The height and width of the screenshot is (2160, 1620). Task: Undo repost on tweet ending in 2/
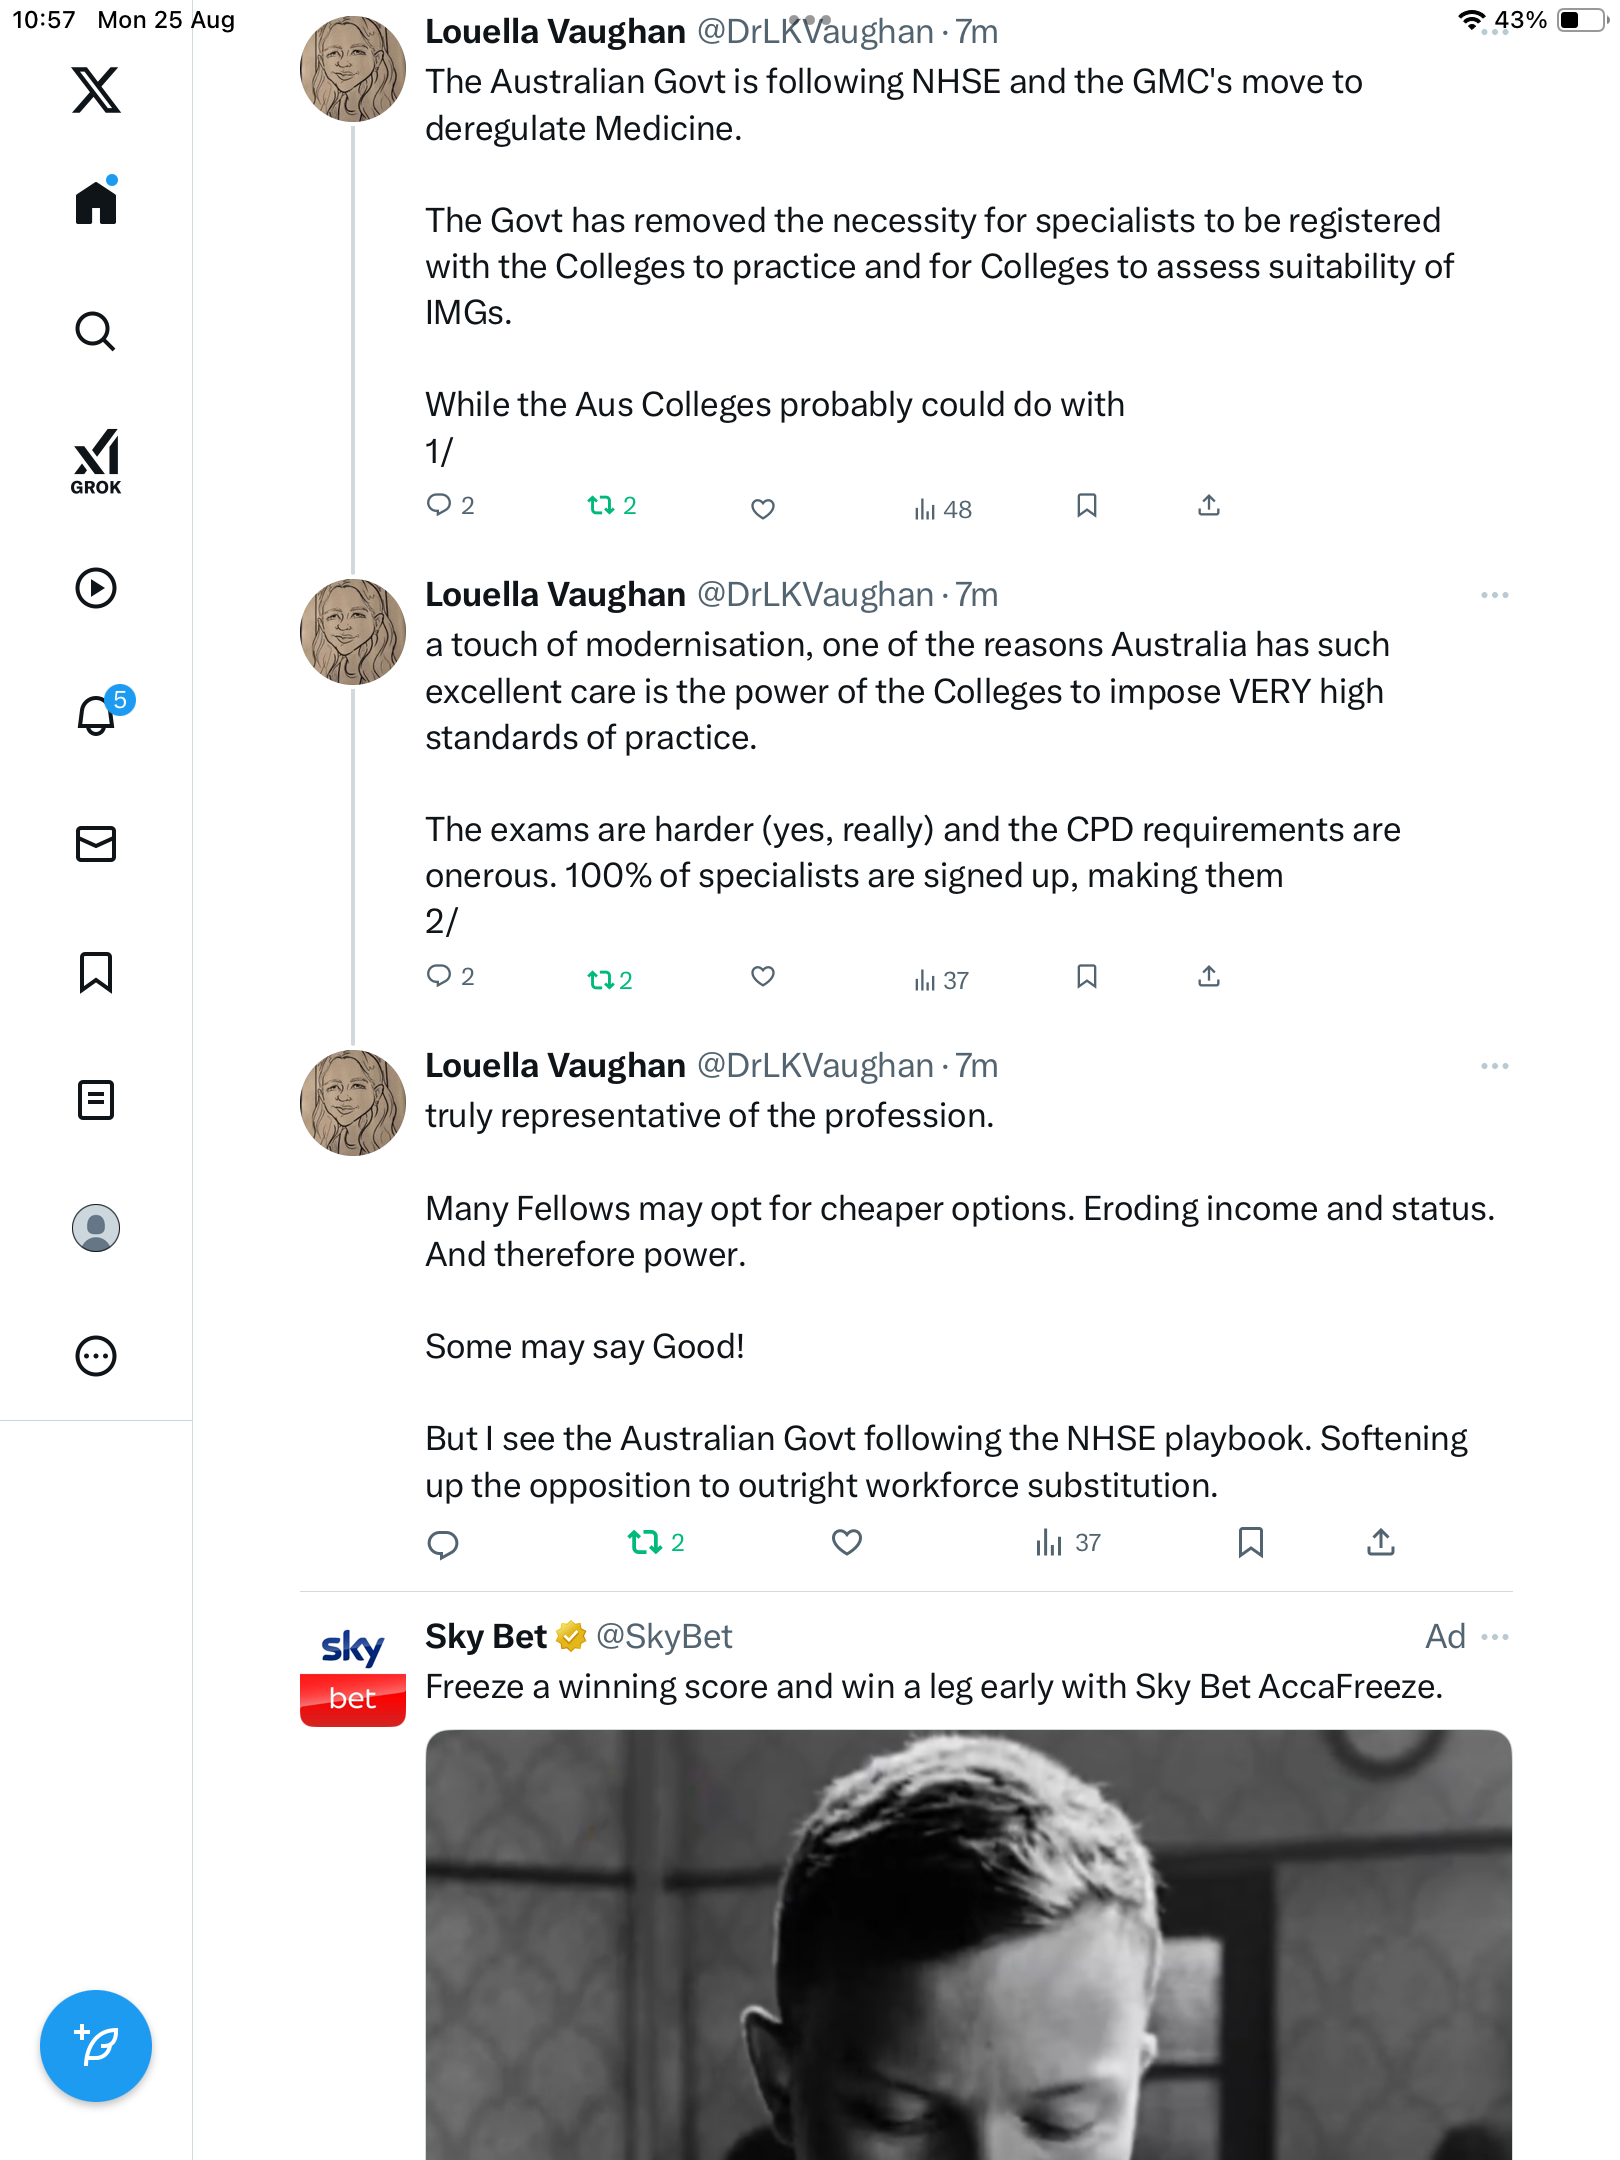pyautogui.click(x=609, y=979)
